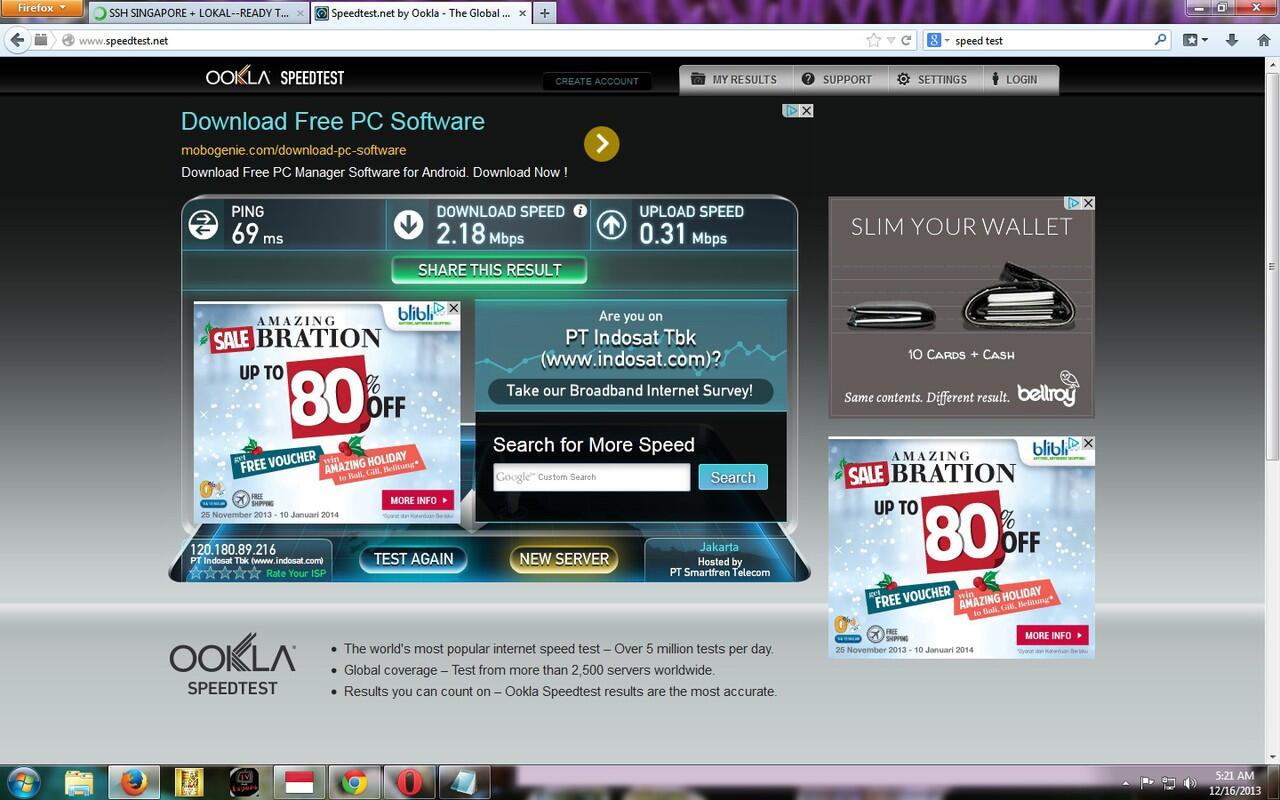The width and height of the screenshot is (1280, 800).
Task: Click the download speed arrow icon
Action: 408,225
